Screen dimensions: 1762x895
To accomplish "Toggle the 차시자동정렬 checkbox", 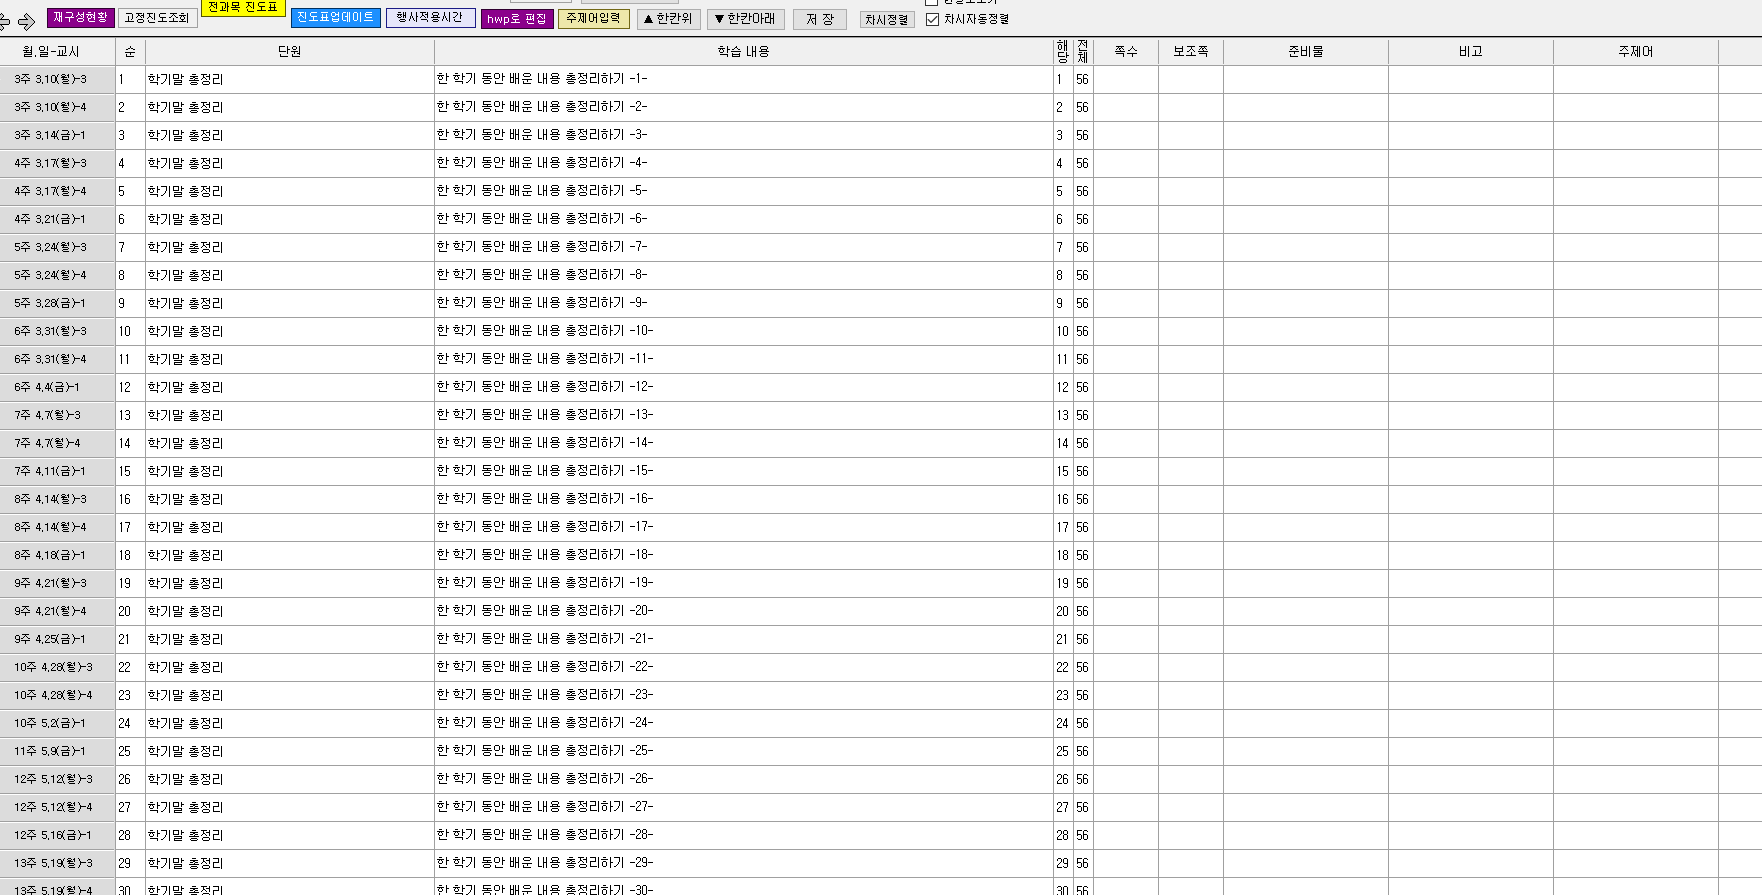I will [932, 19].
